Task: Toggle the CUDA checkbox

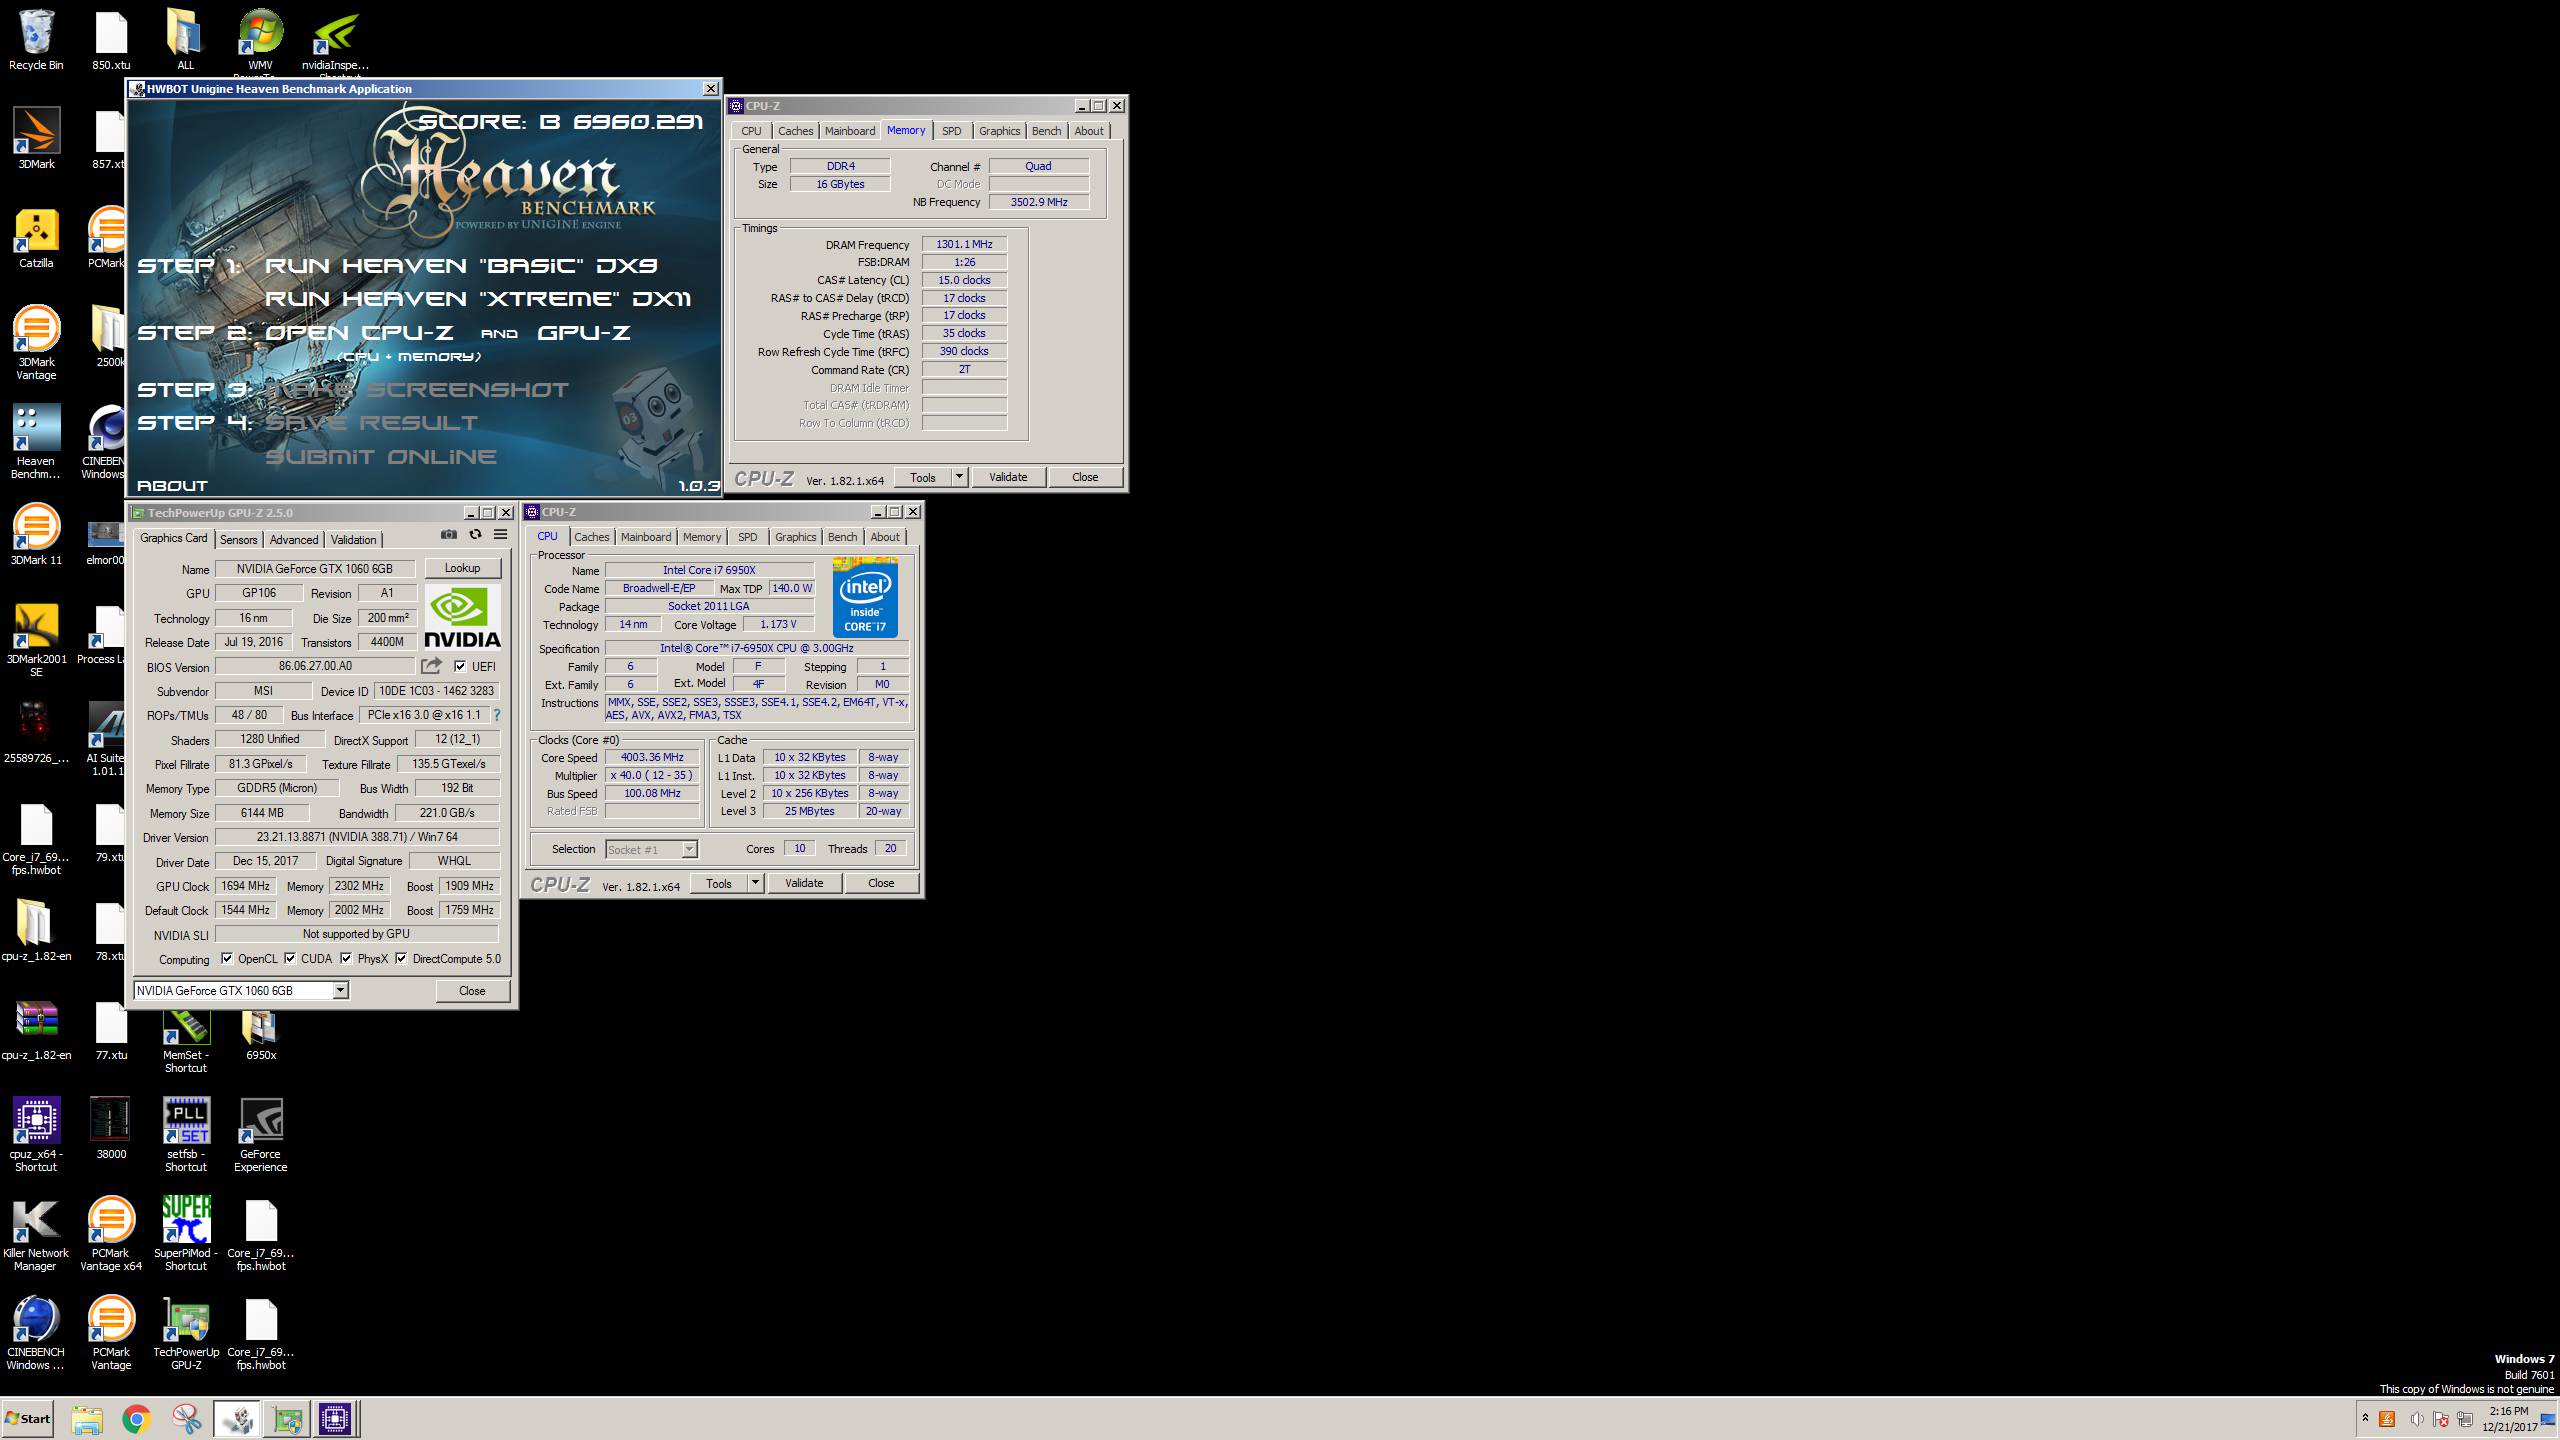Action: pos(290,958)
